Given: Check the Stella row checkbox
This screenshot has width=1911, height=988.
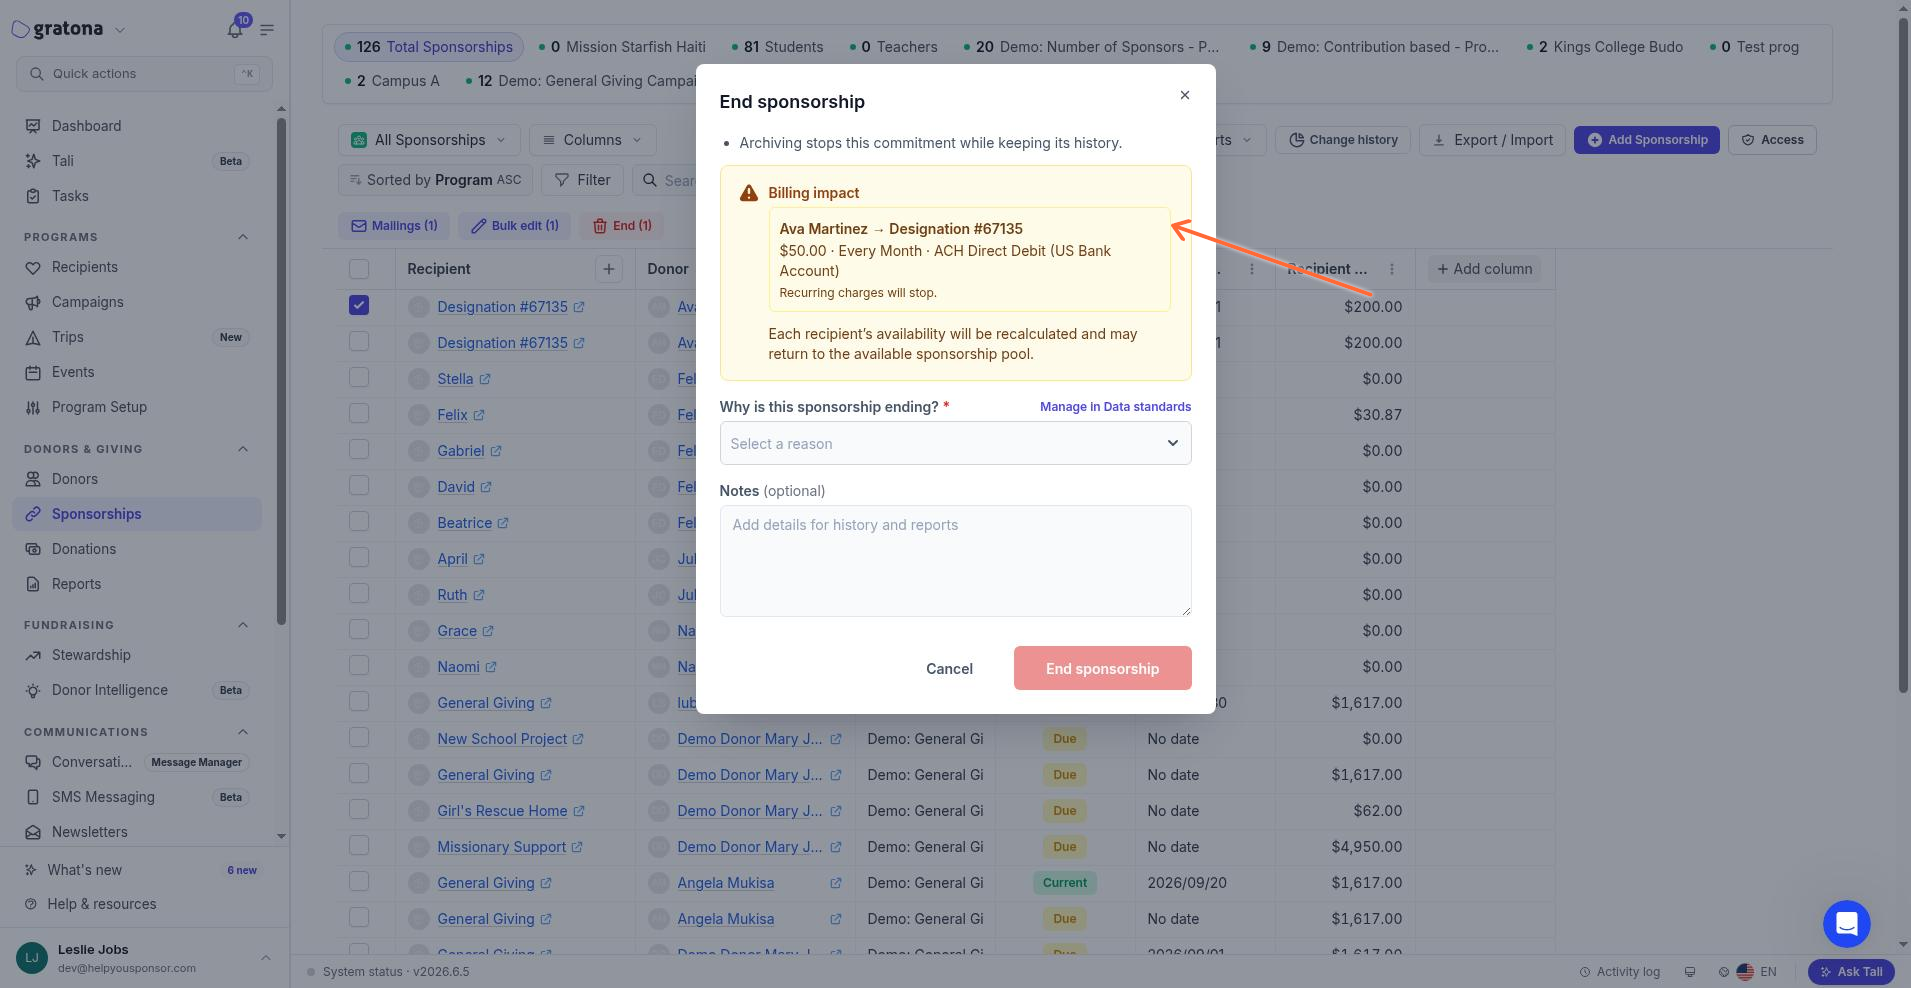Looking at the screenshot, I should pos(359,378).
